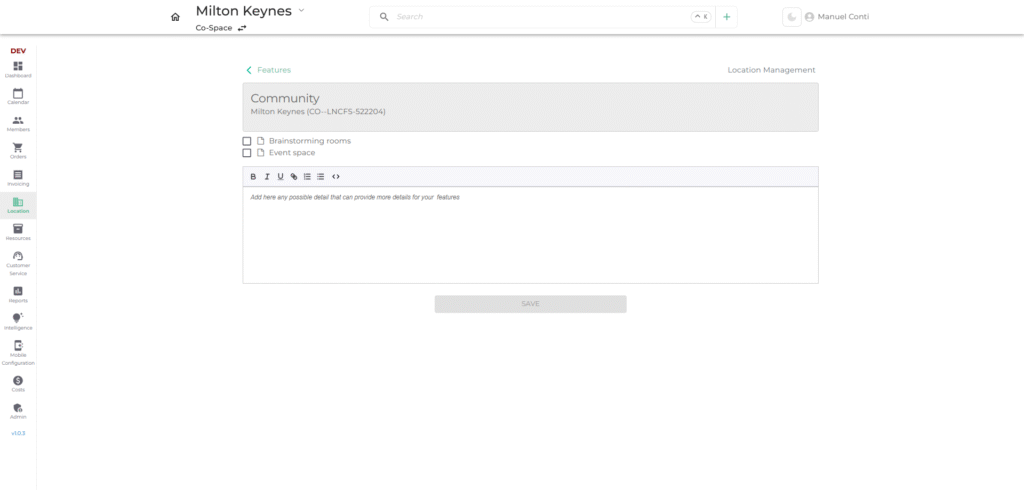Toggle dark mode moon button
Screen dimensions: 1024x490
pyautogui.click(x=791, y=17)
